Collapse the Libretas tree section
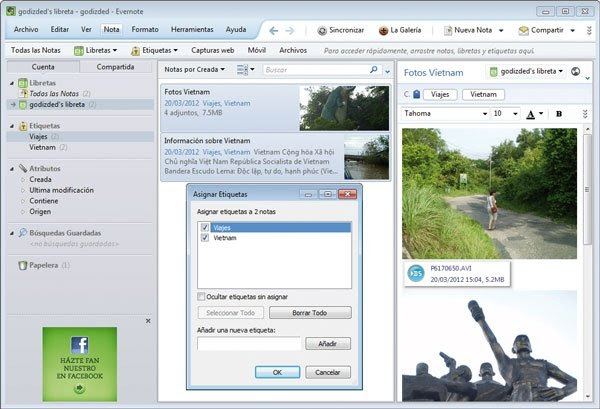This screenshot has height=409, width=600. [x=12, y=83]
